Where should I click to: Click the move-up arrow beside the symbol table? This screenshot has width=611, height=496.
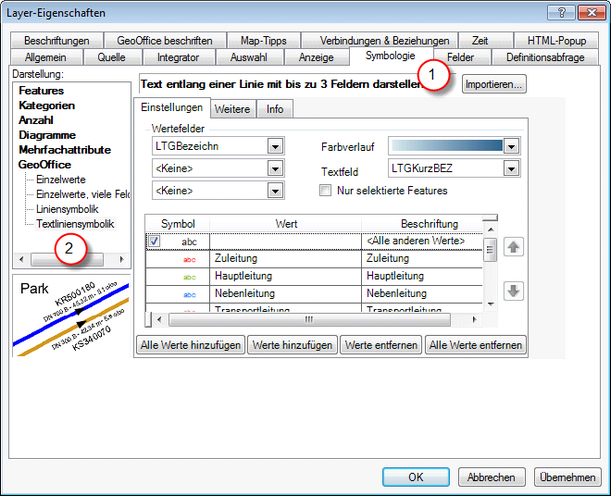coord(511,246)
